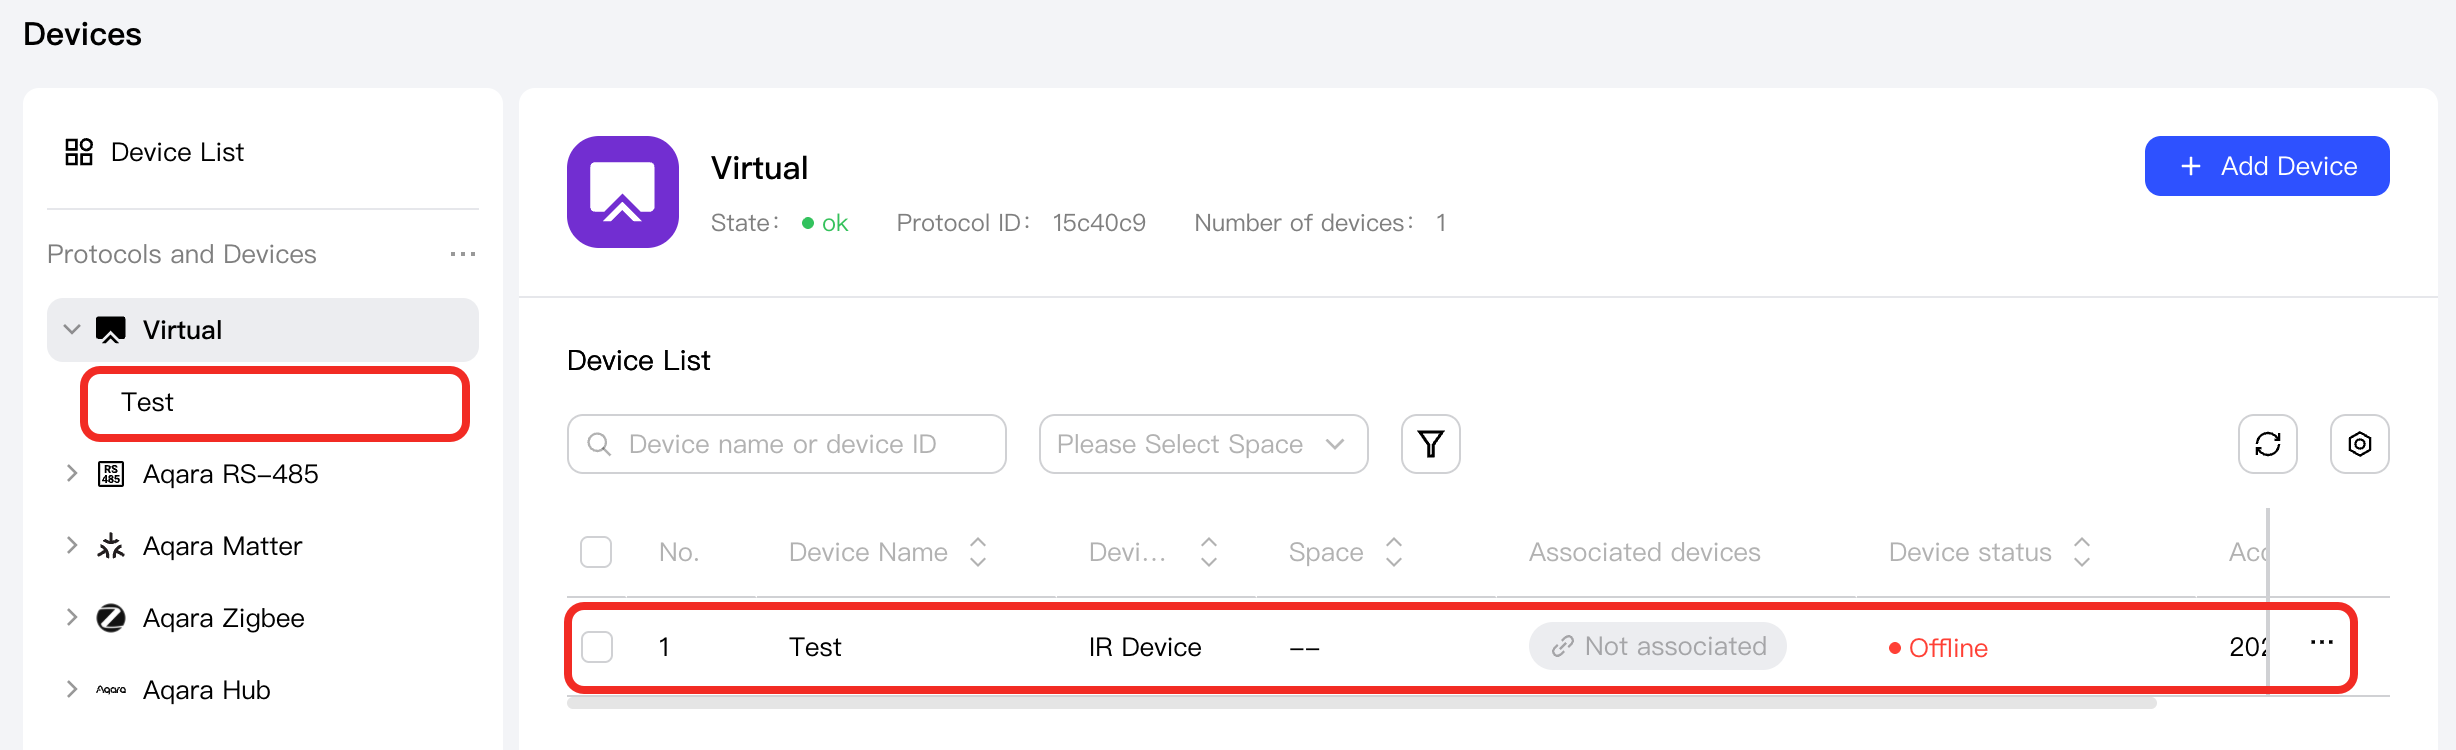Sort by Device Name column
Screen dimensions: 2456x750
(x=979, y=552)
